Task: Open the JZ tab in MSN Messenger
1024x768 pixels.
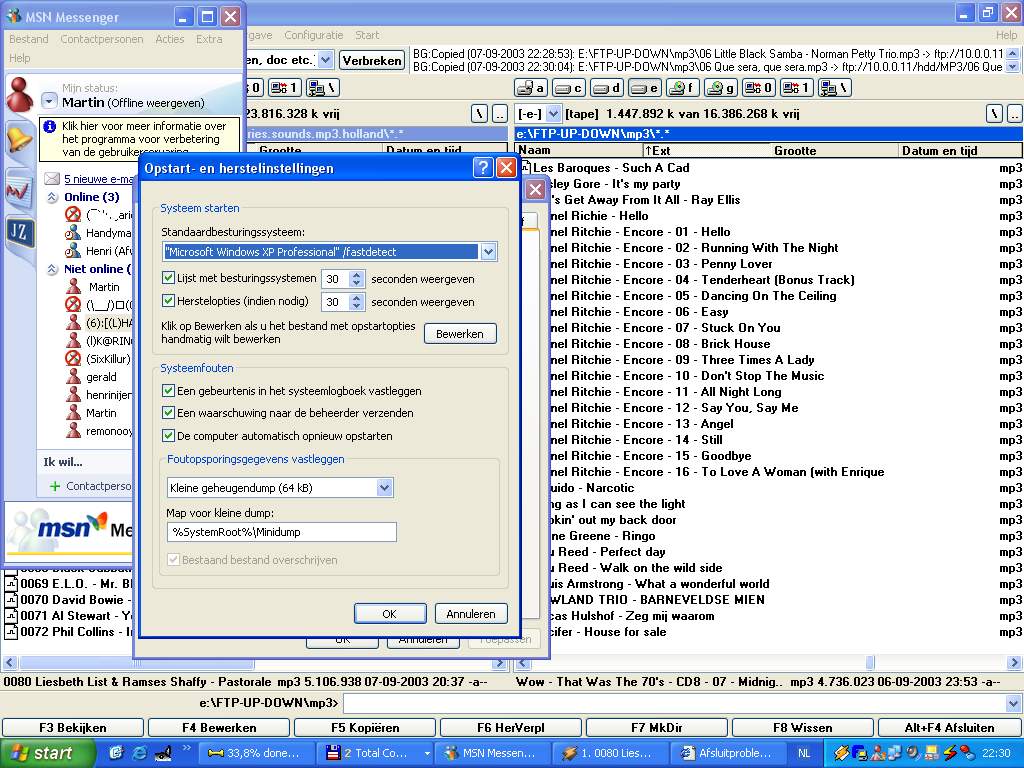Action: (x=20, y=232)
